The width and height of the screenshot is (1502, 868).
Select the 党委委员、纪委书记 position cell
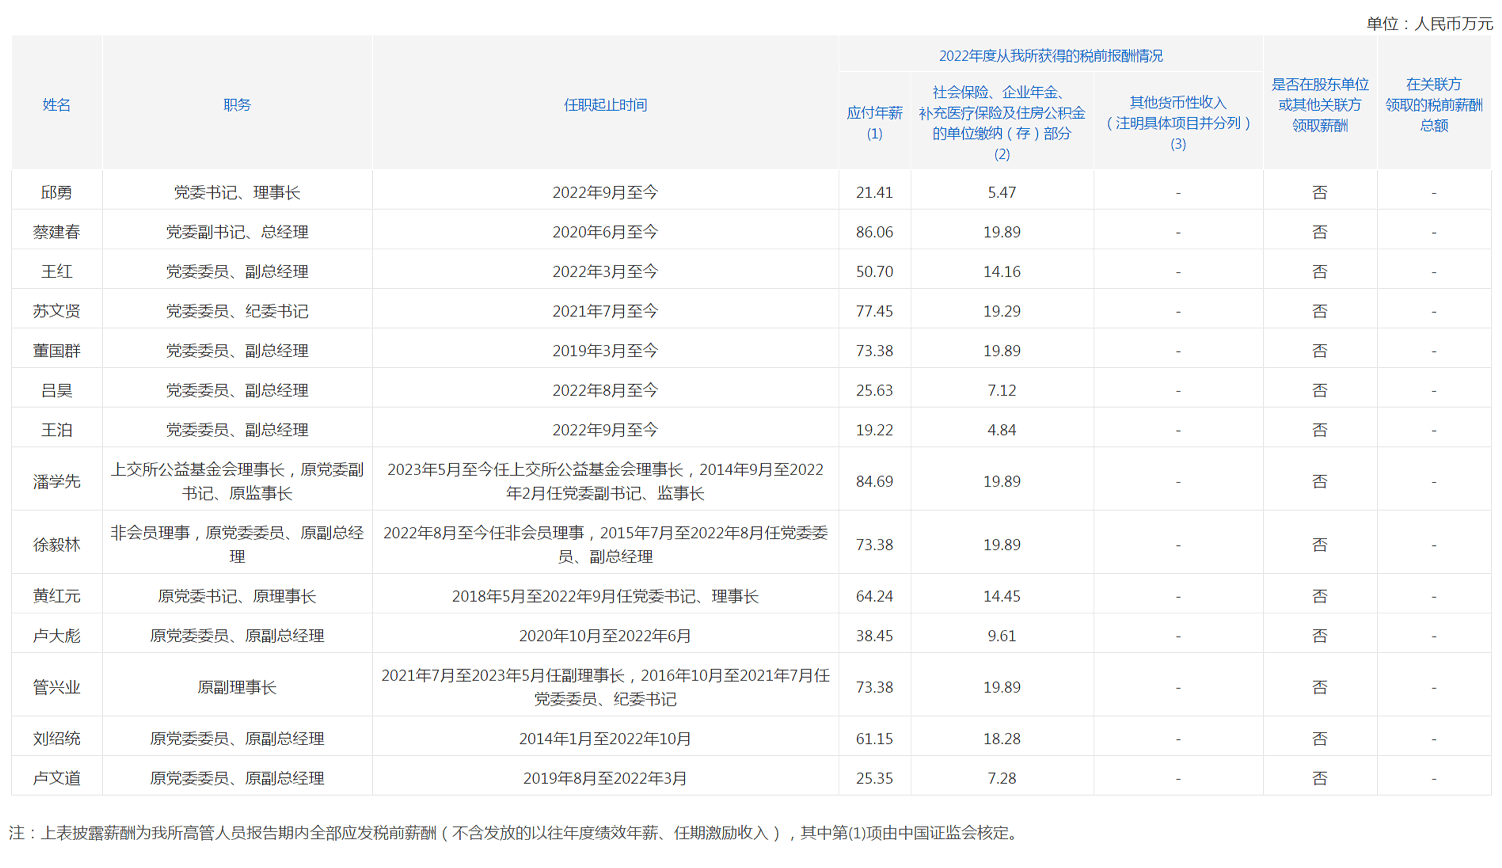[237, 311]
